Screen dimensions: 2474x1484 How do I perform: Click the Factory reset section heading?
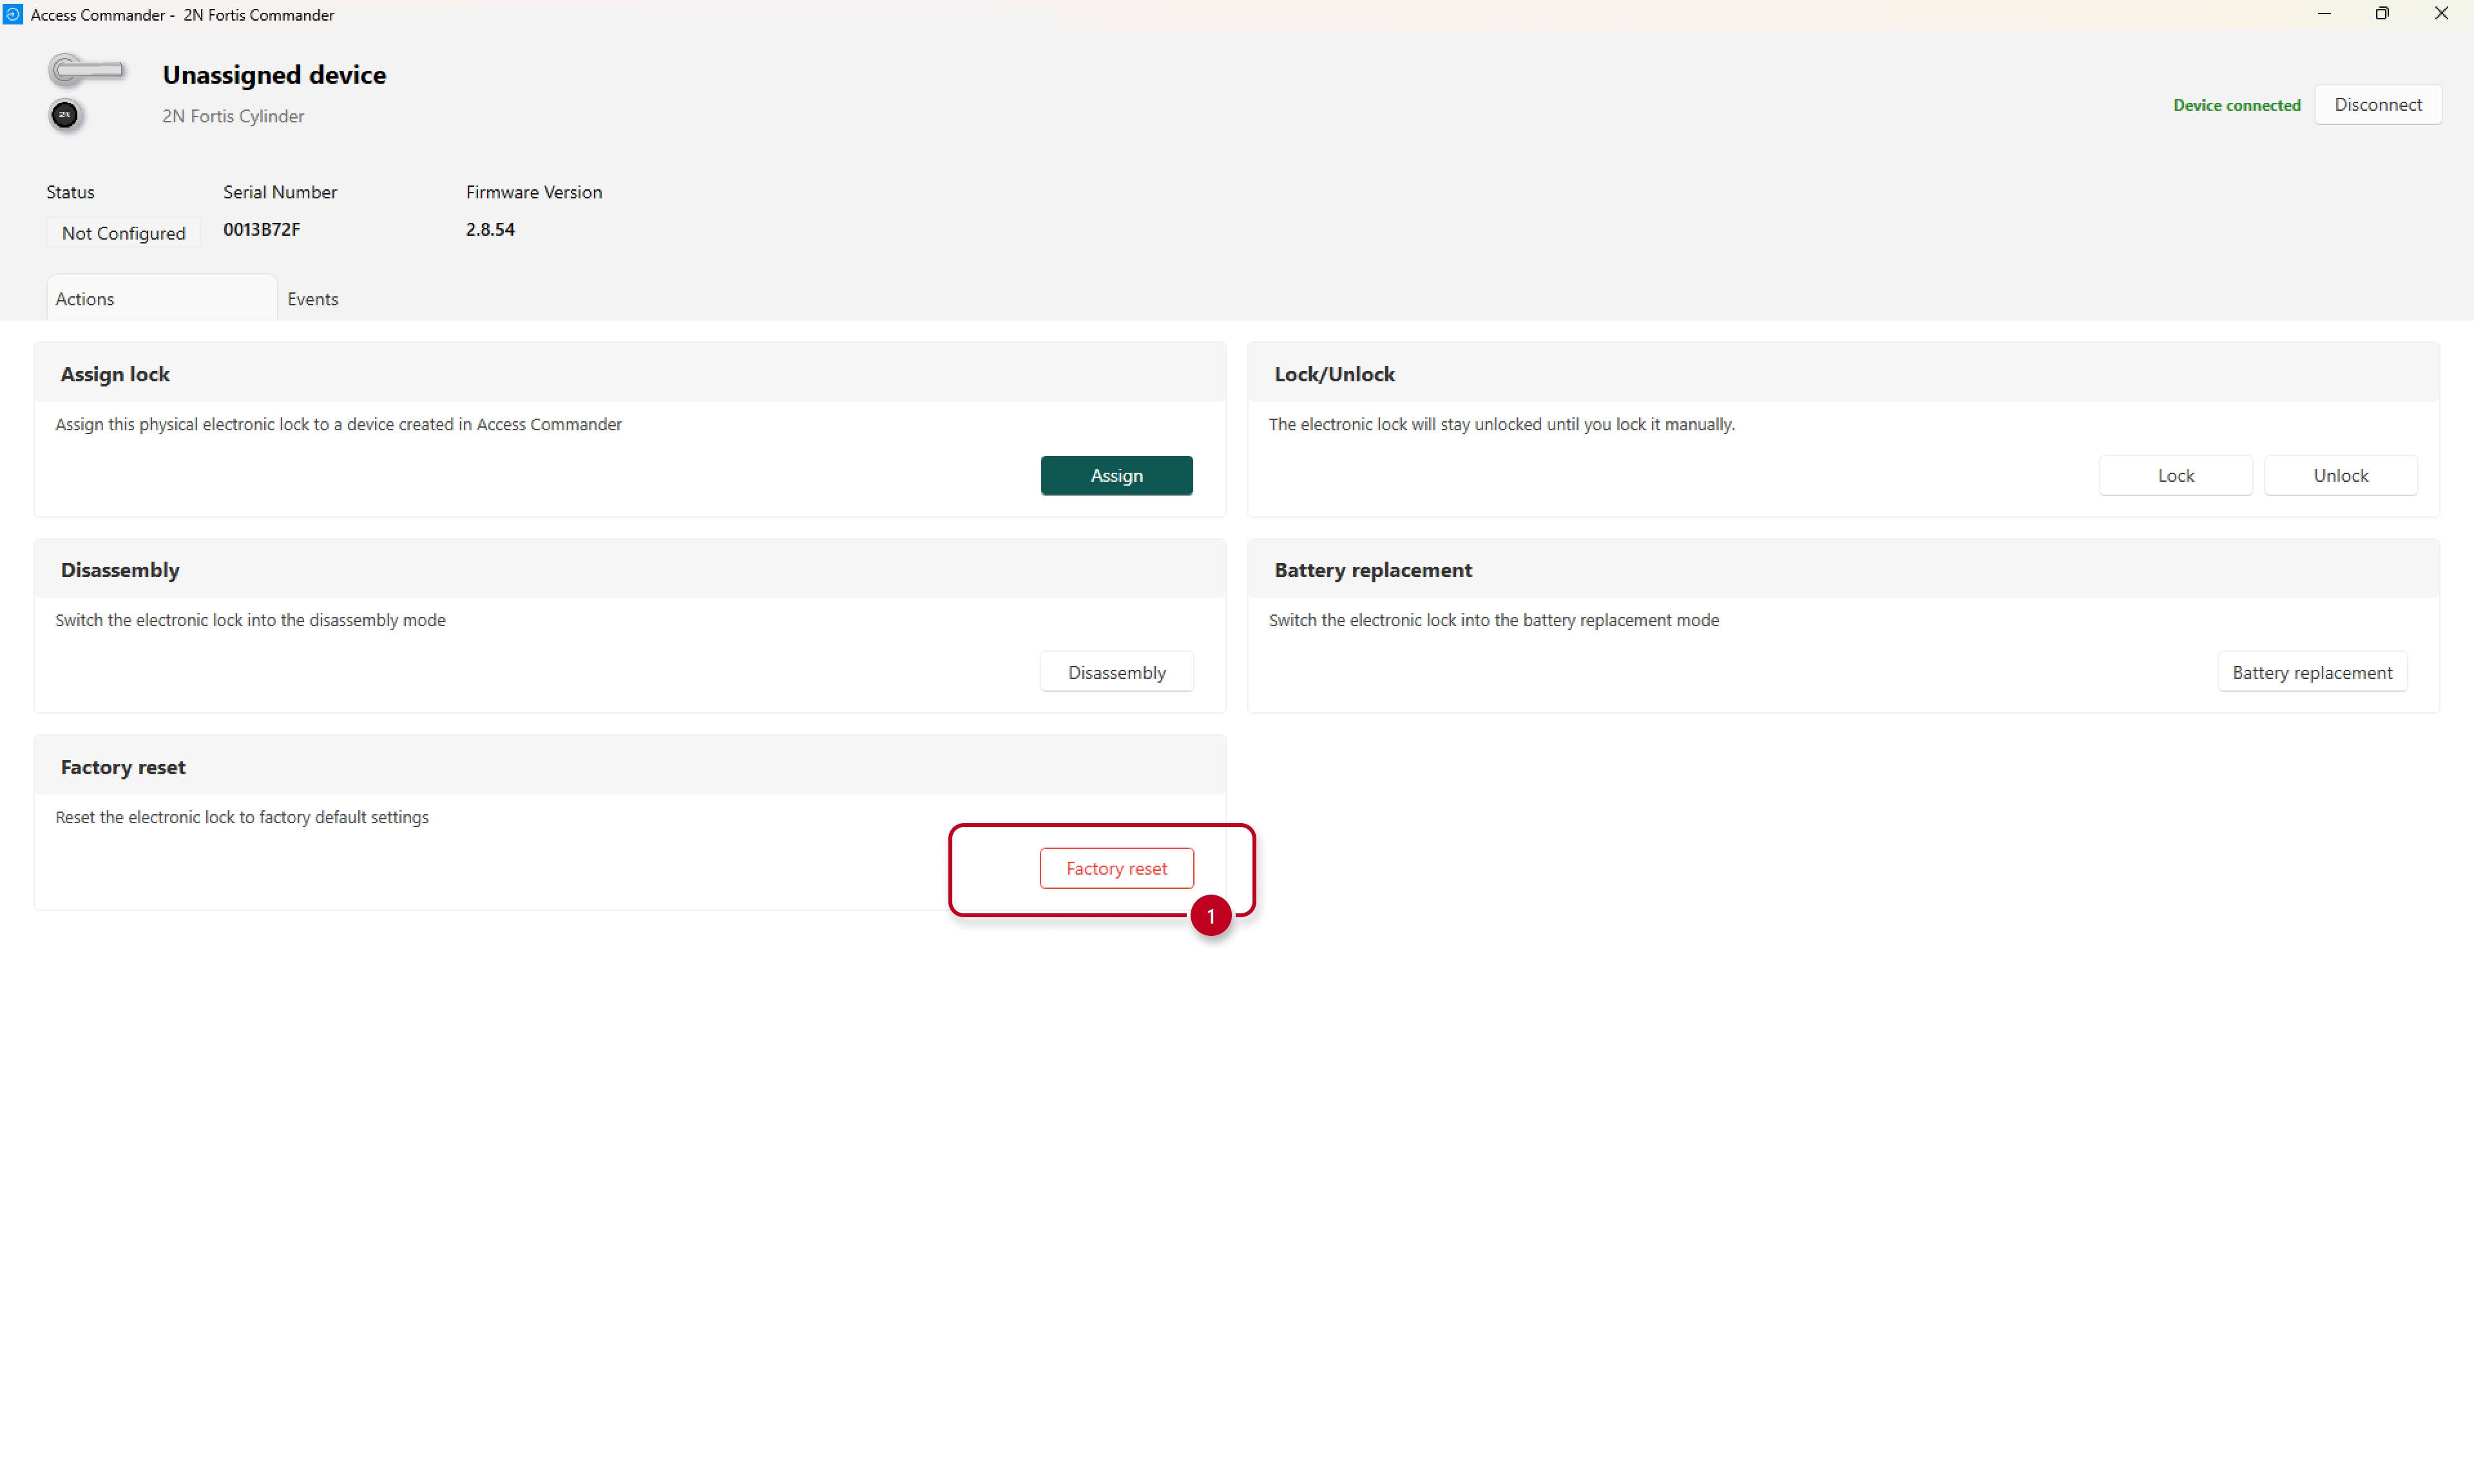[x=123, y=767]
